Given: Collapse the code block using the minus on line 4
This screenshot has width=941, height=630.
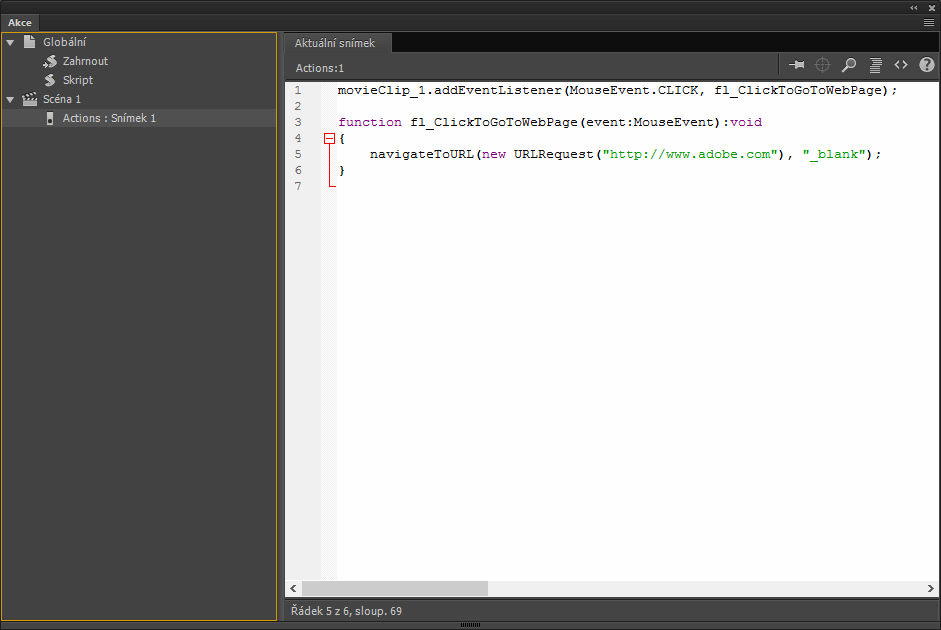Looking at the screenshot, I should pyautogui.click(x=329, y=138).
